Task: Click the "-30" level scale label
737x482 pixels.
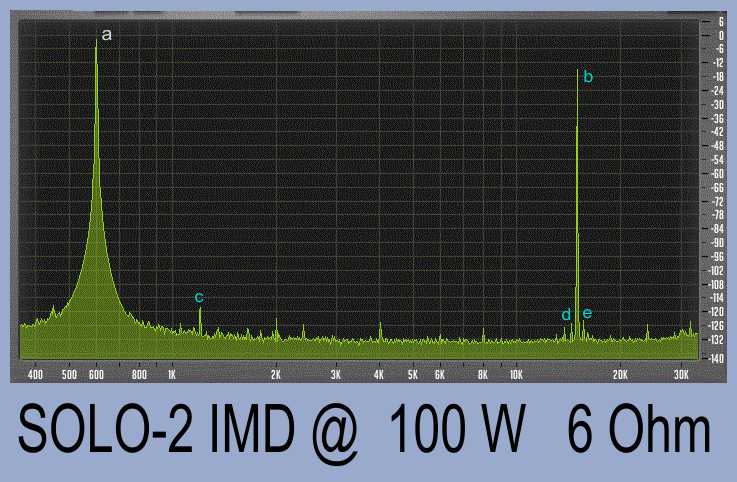Action: point(717,104)
